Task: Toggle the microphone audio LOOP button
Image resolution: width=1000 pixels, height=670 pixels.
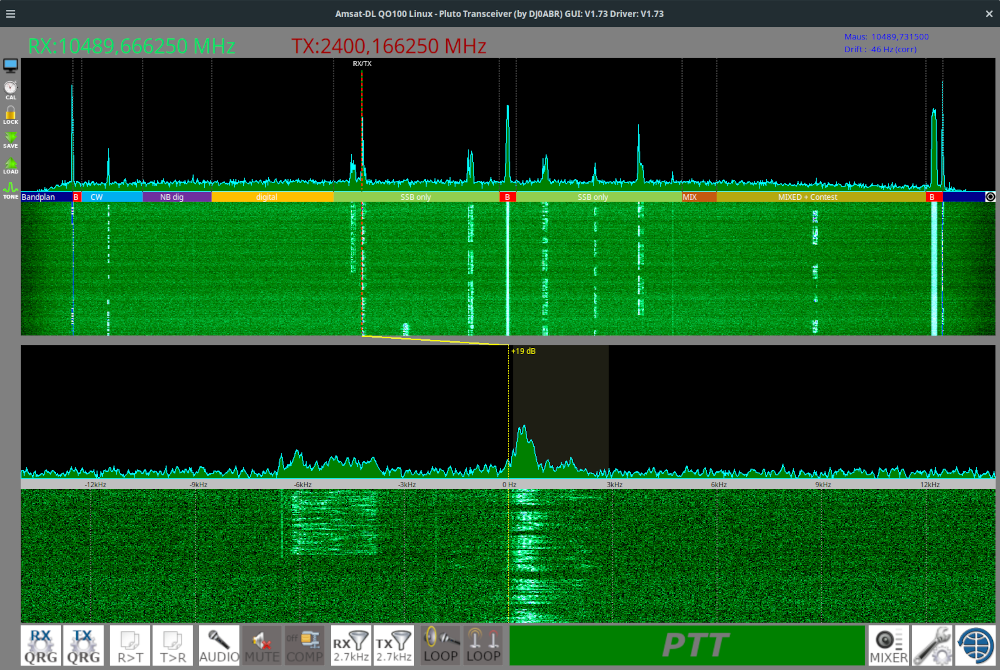Action: click(x=441, y=645)
